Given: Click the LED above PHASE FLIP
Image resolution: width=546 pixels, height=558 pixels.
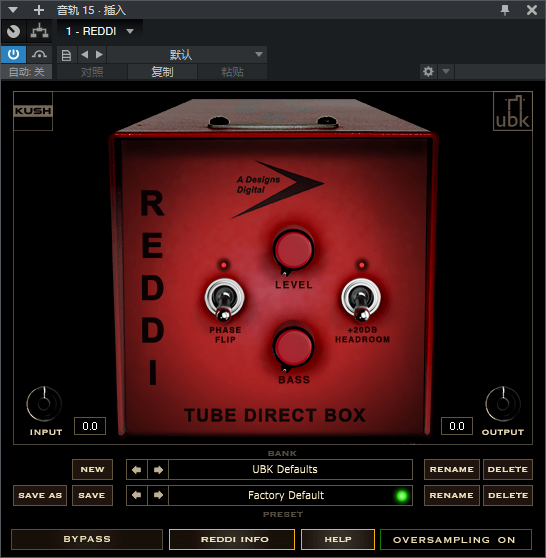Looking at the screenshot, I should [x=224, y=265].
